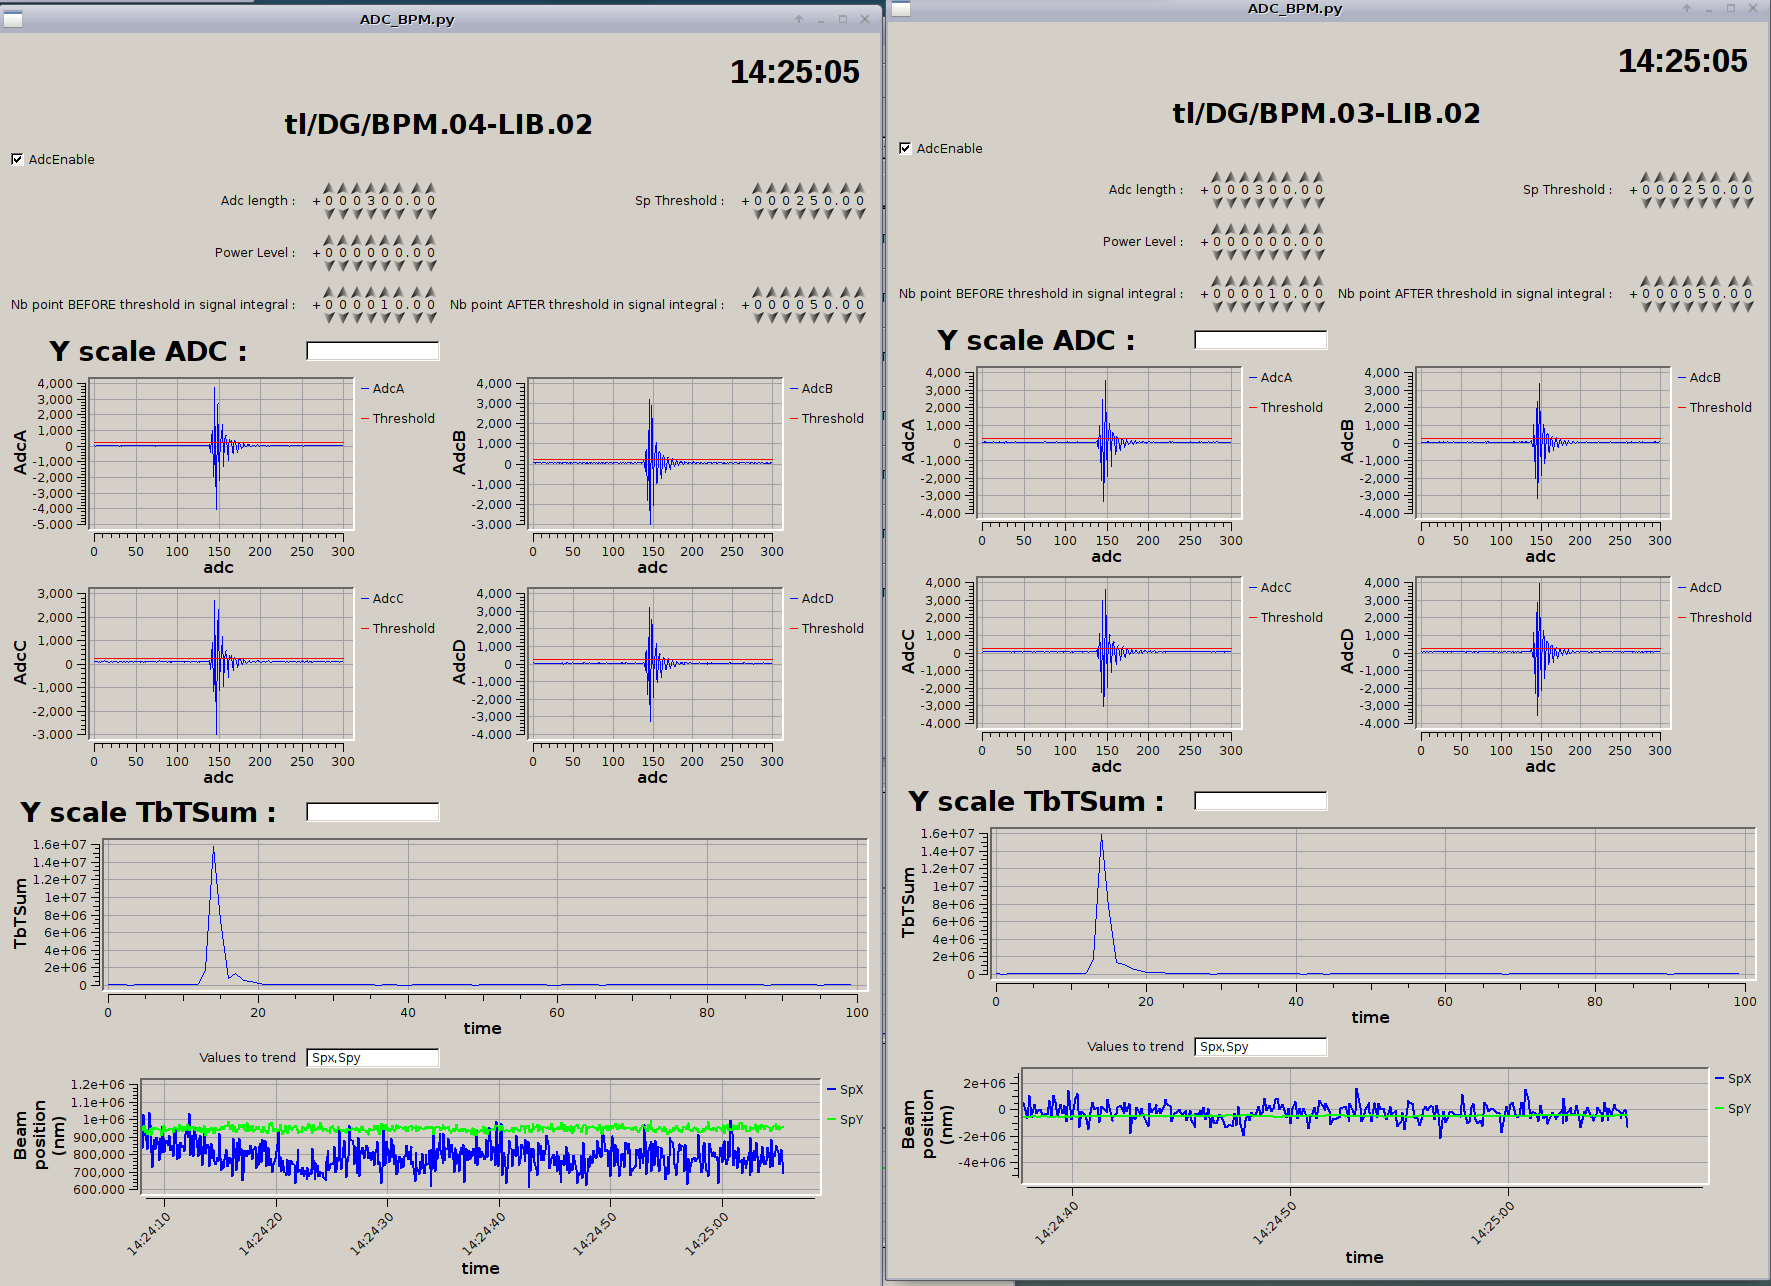The image size is (1771, 1286).
Task: Click shade up-arrow in right window title bar
Action: coord(1687,8)
